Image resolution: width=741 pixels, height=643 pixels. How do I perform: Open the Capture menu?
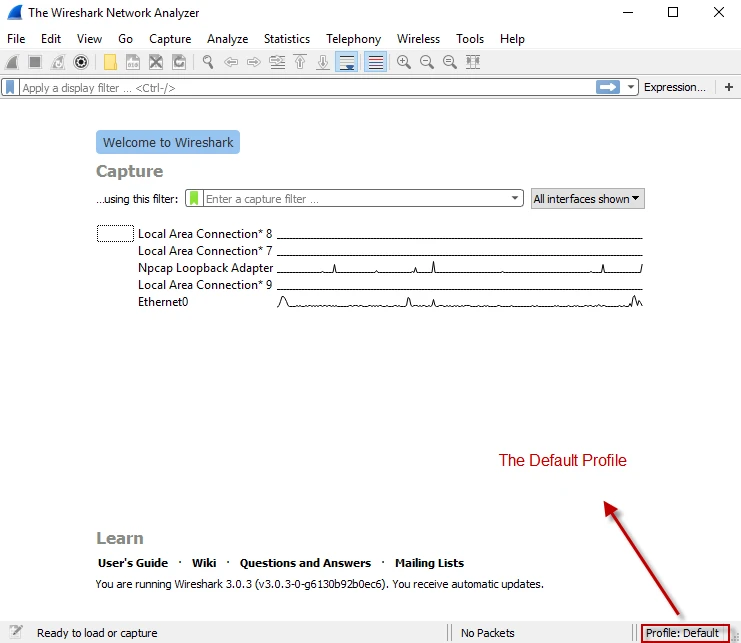tap(170, 39)
